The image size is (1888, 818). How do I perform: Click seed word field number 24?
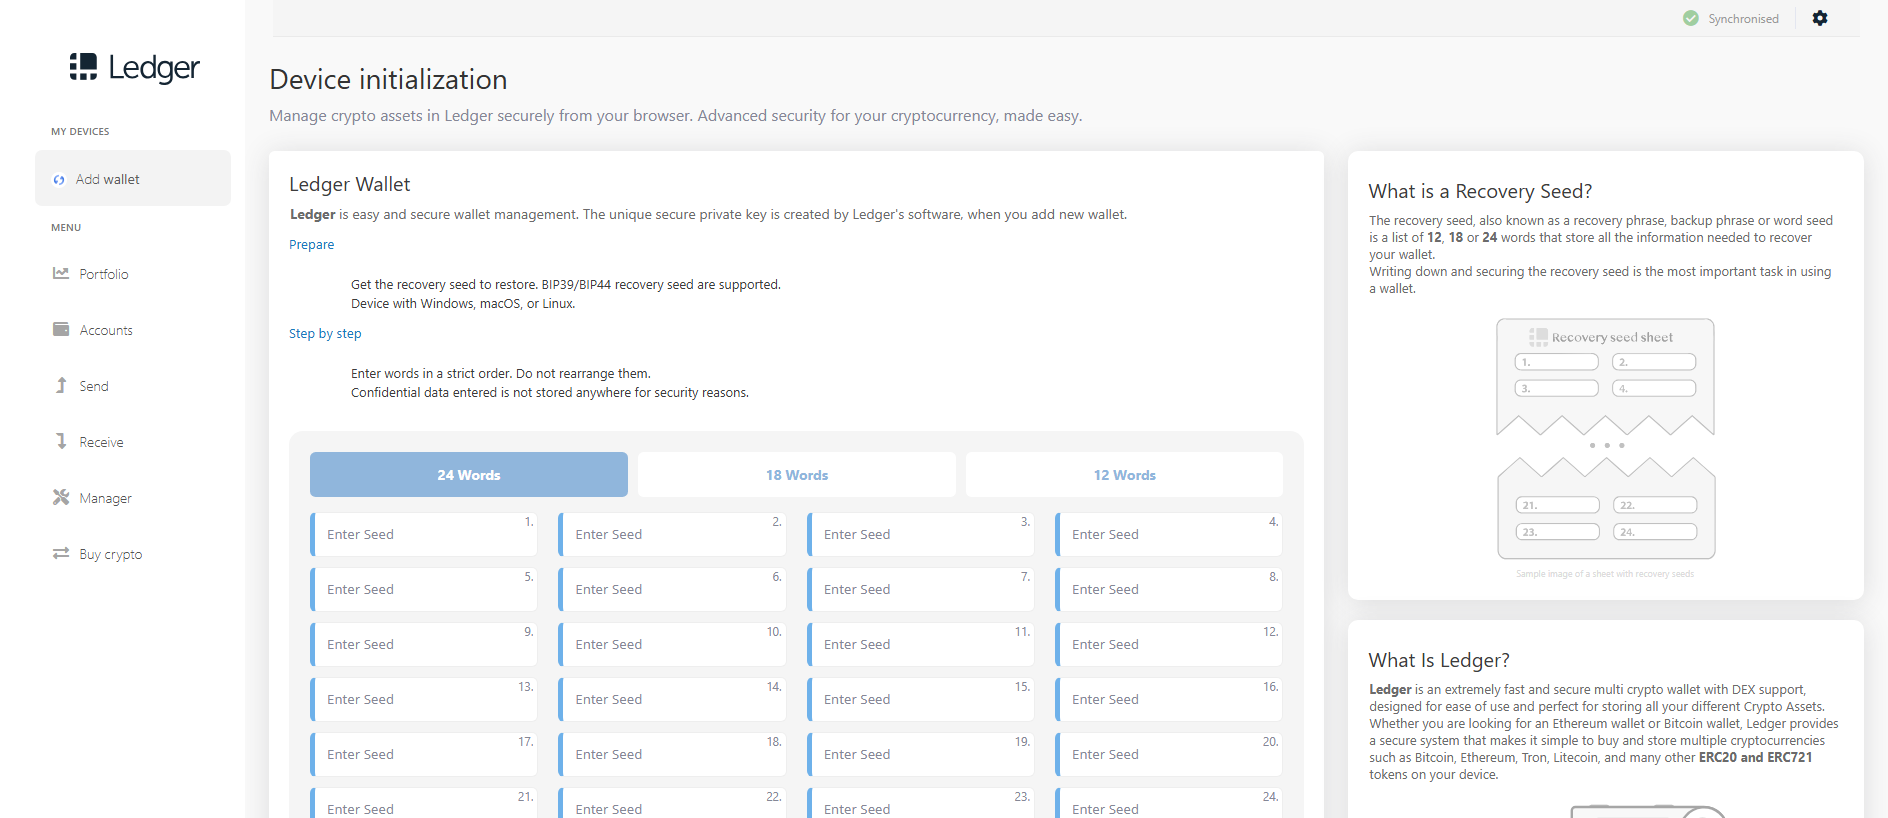coord(1169,803)
